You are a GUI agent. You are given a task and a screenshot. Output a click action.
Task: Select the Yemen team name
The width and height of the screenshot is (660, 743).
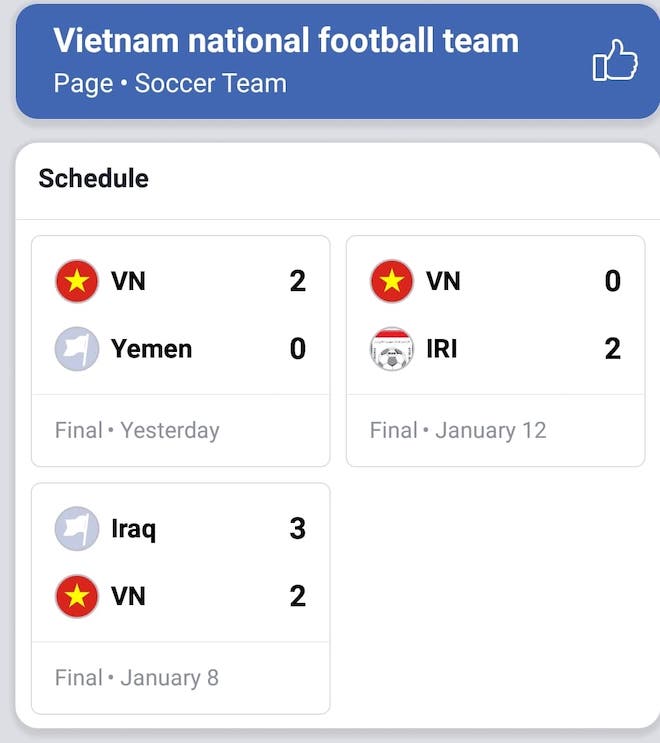[151, 349]
